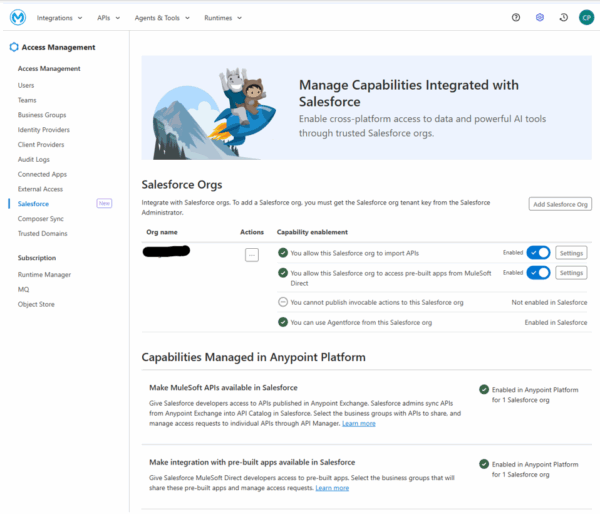Click the grey minus icon beside invocable actions

point(283,302)
